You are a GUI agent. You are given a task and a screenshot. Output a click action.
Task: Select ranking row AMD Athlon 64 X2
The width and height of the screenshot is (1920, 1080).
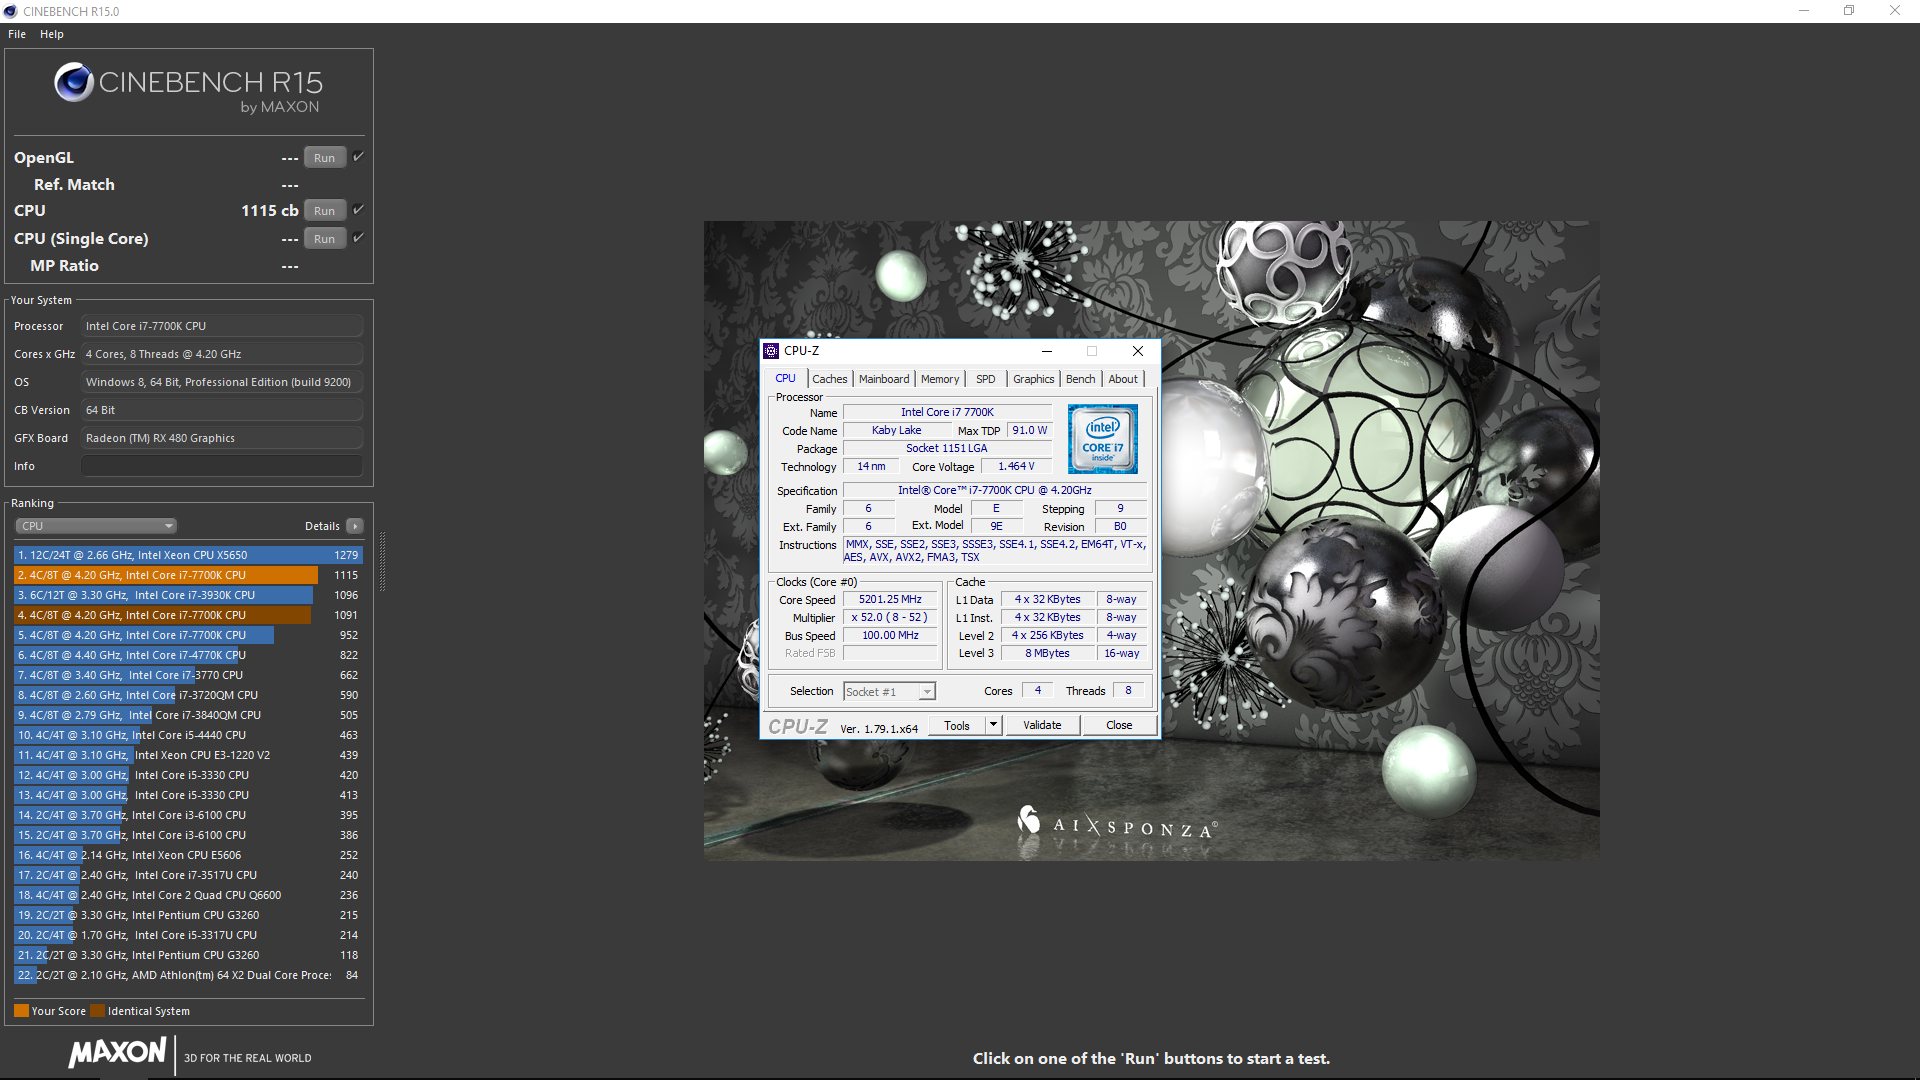tap(188, 975)
